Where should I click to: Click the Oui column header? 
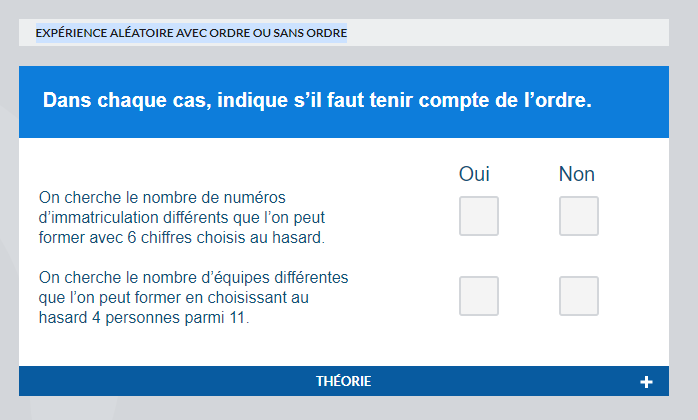474,174
